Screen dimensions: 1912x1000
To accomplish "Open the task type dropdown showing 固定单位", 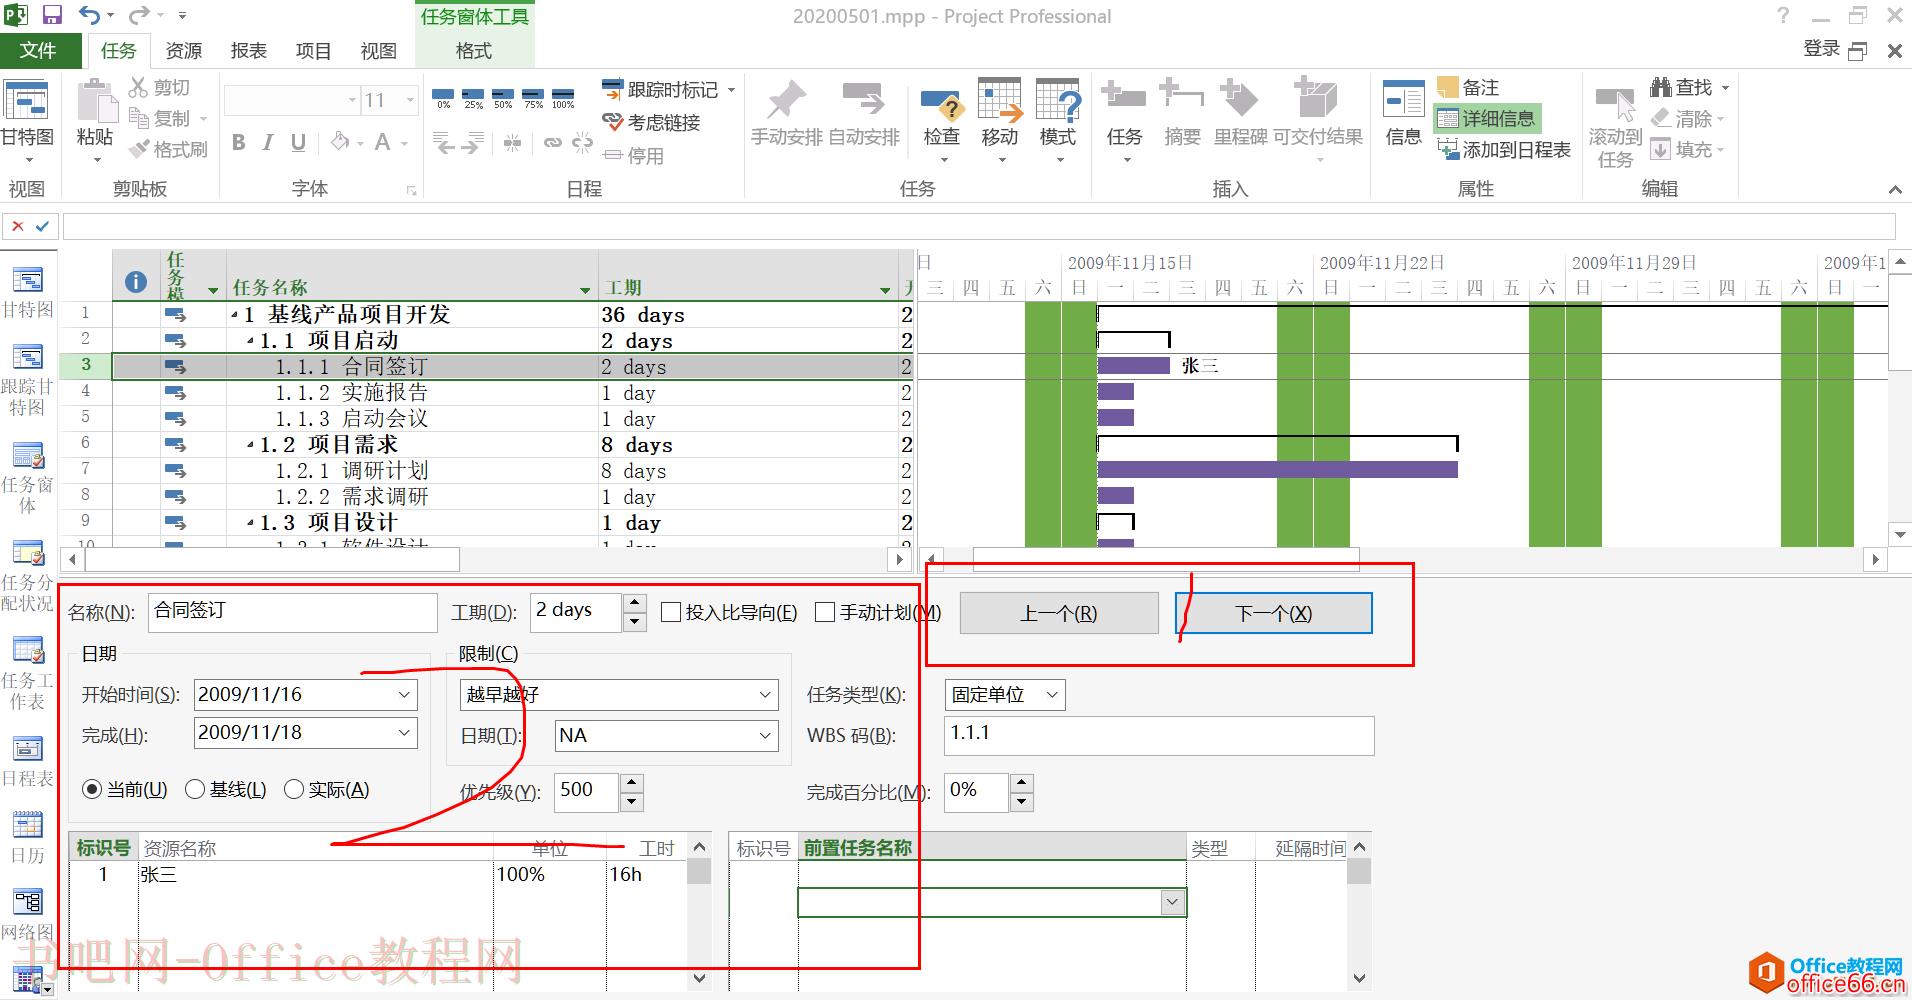I will pyautogui.click(x=1051, y=695).
